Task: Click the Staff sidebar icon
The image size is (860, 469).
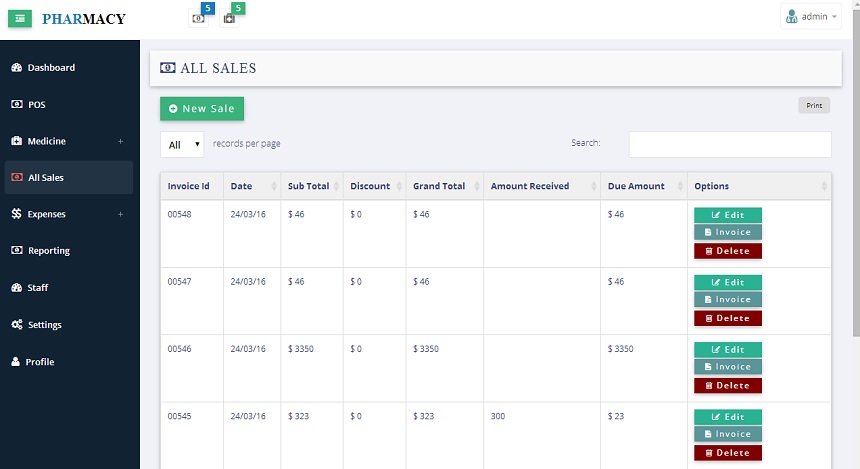Action: (17, 288)
